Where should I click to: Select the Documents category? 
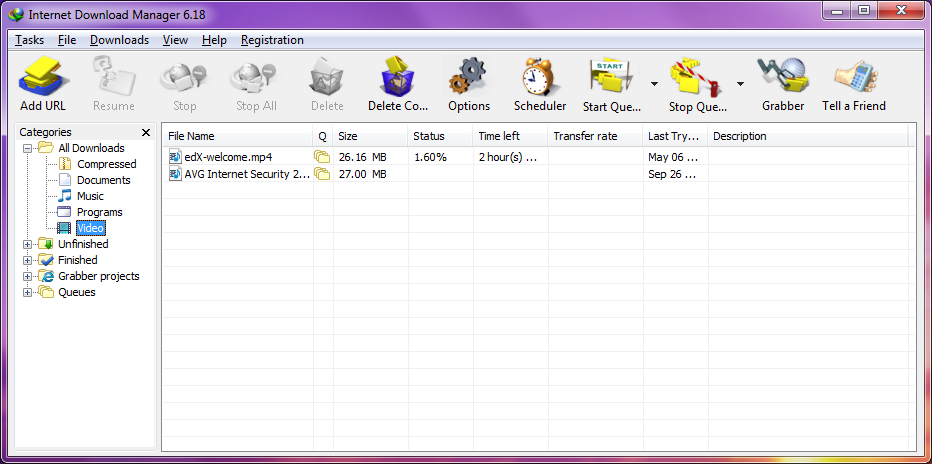(103, 180)
